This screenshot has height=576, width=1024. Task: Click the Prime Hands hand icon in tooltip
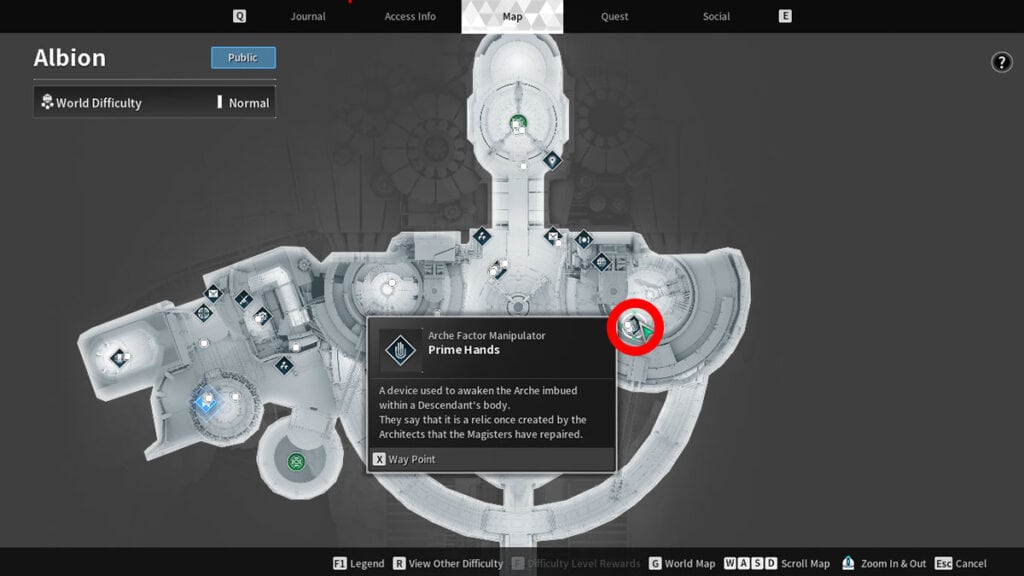pos(400,350)
